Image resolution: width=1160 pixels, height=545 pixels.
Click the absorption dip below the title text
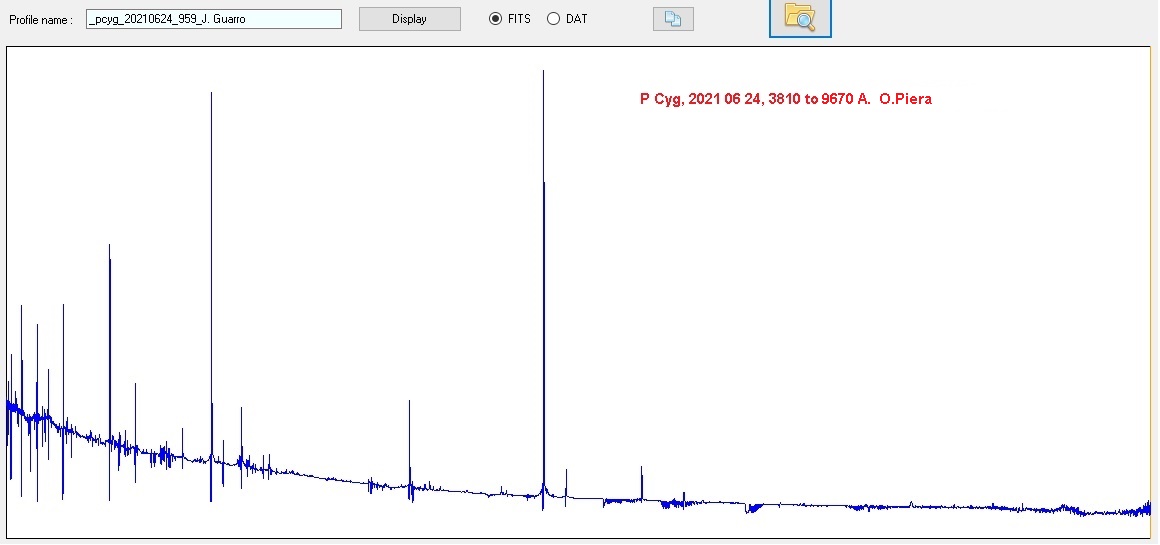tap(752, 508)
